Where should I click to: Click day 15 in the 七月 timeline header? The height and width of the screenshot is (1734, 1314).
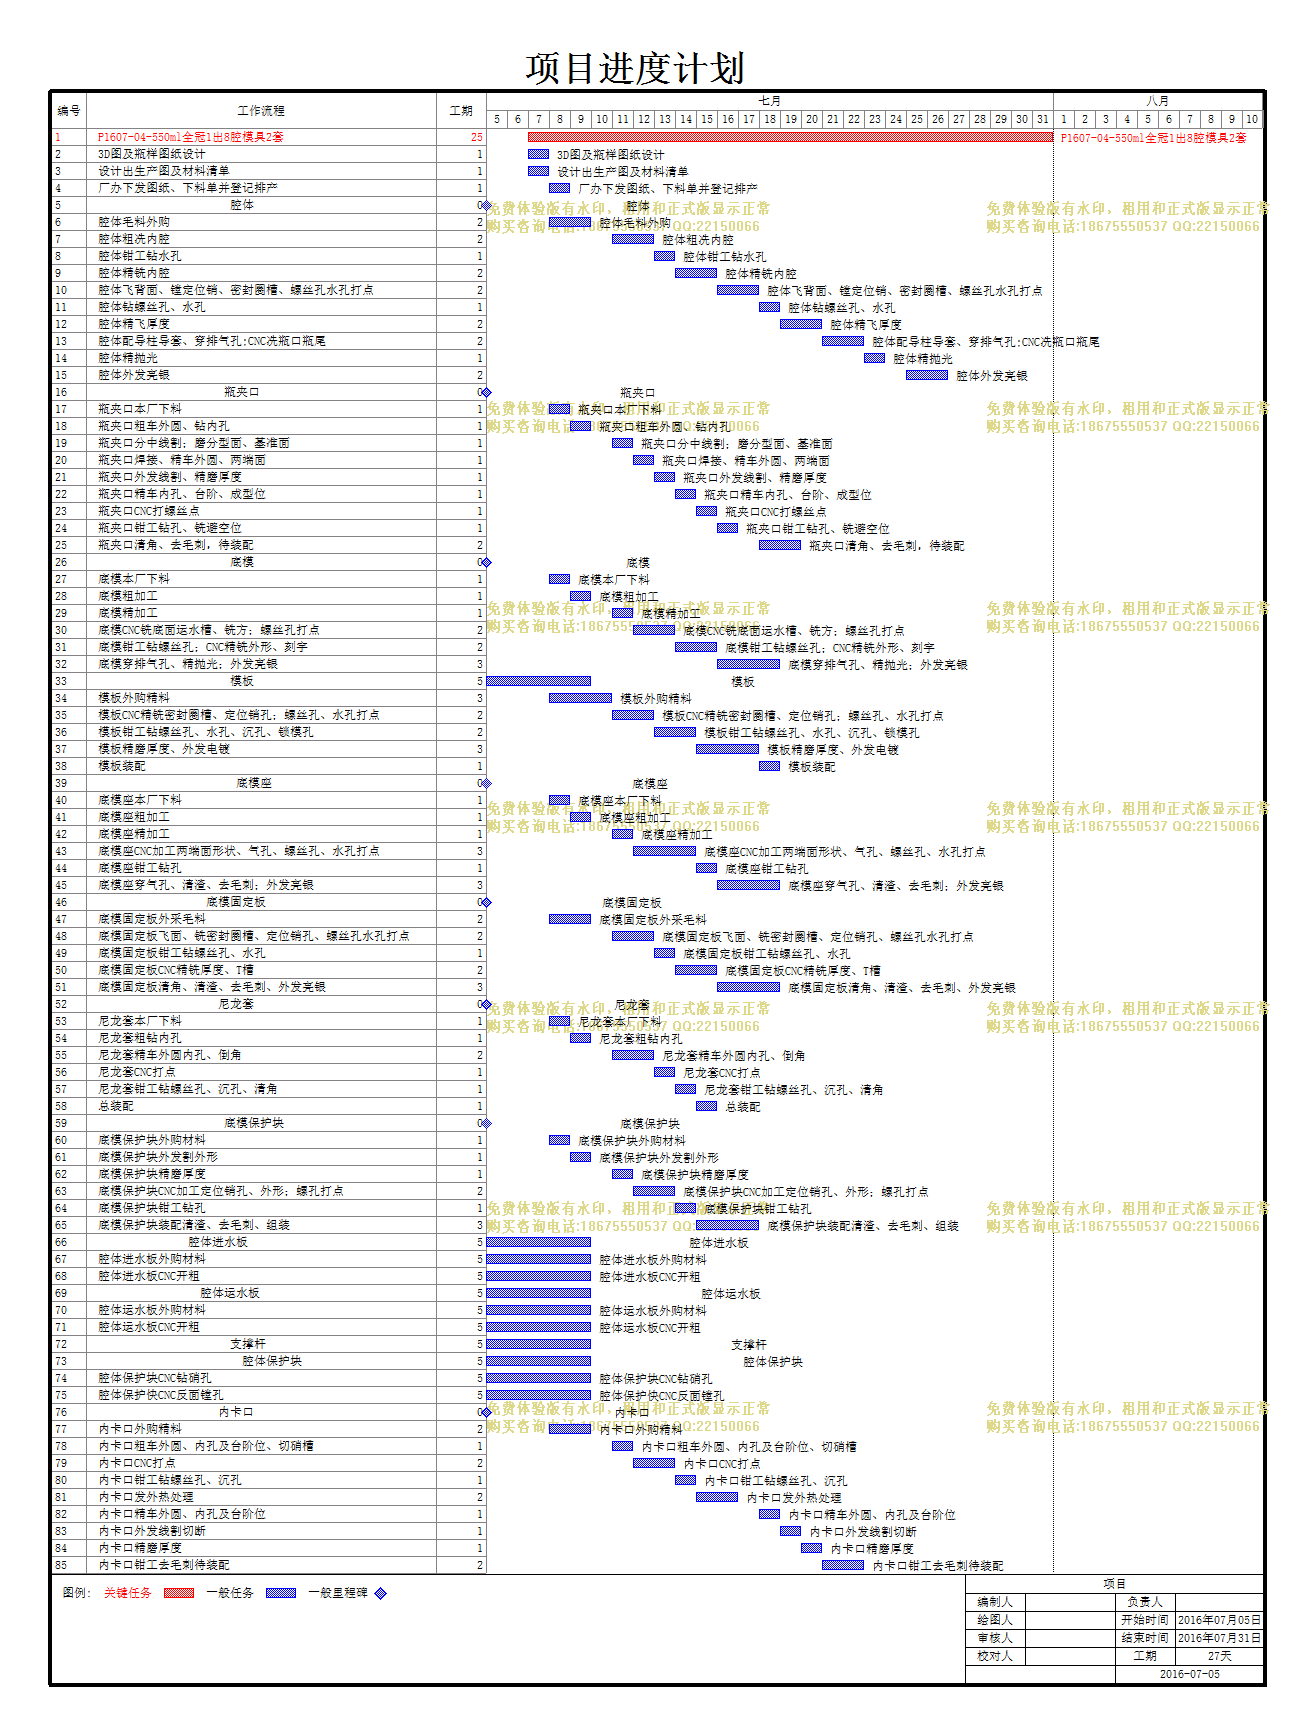coord(707,119)
